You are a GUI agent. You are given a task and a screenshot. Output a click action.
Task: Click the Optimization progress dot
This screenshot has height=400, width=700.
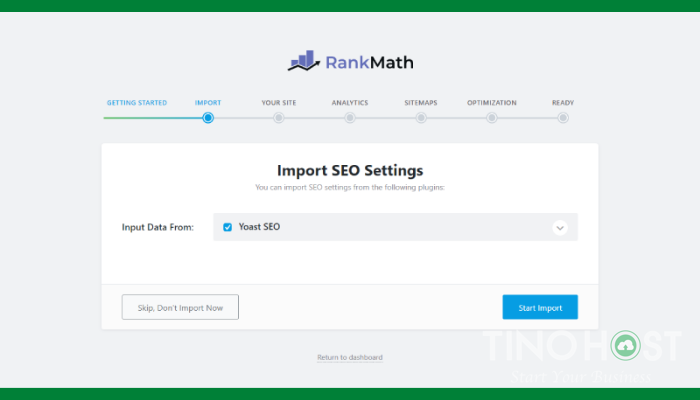point(492,118)
